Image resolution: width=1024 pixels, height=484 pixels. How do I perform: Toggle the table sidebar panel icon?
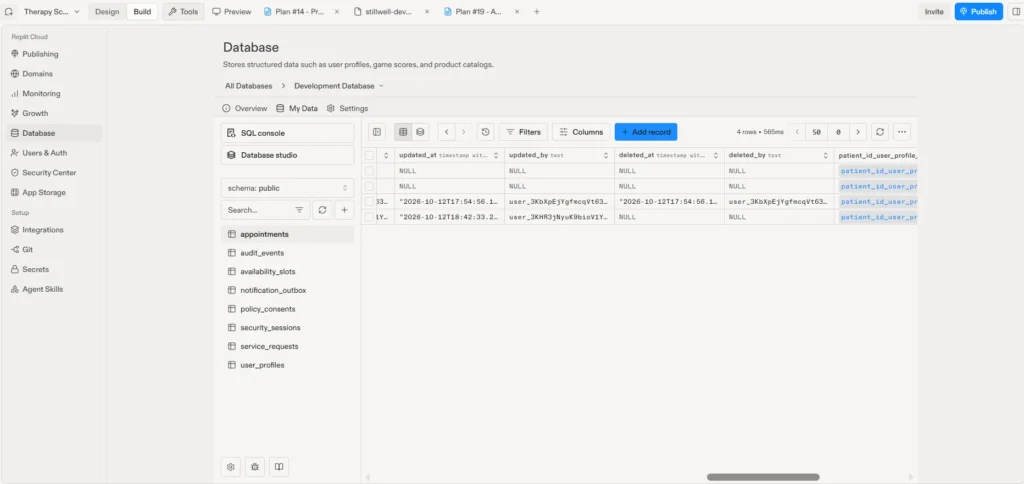tap(377, 132)
